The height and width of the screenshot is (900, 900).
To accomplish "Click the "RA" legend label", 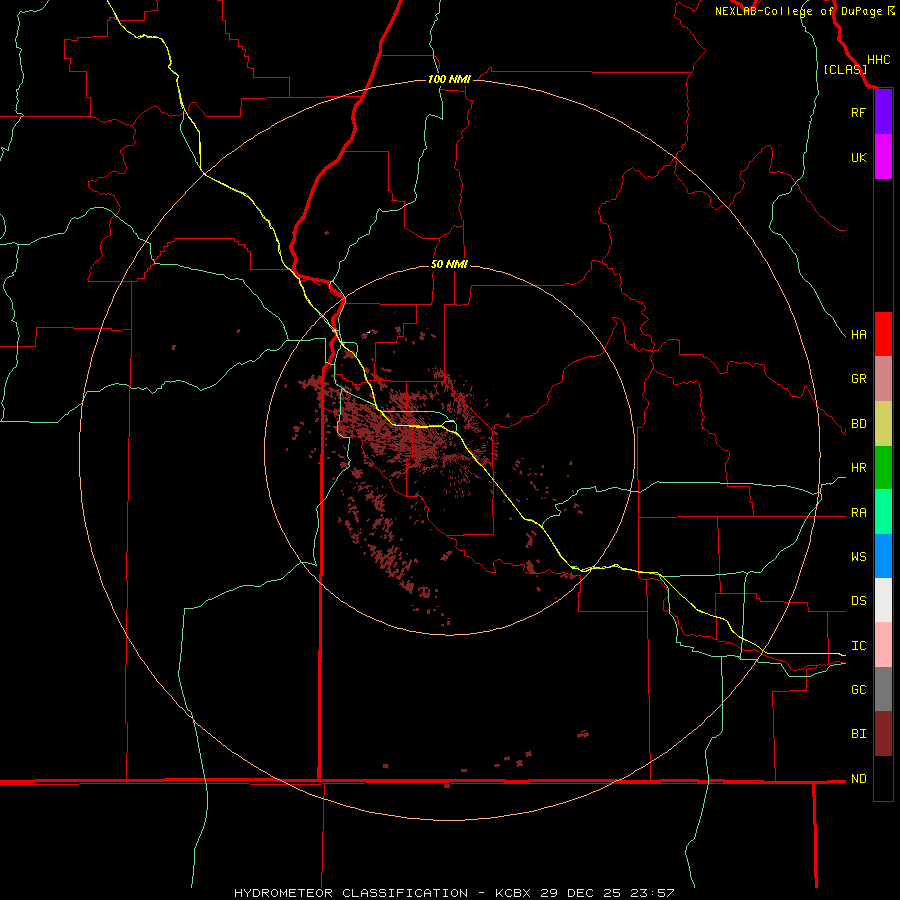I will point(858,513).
